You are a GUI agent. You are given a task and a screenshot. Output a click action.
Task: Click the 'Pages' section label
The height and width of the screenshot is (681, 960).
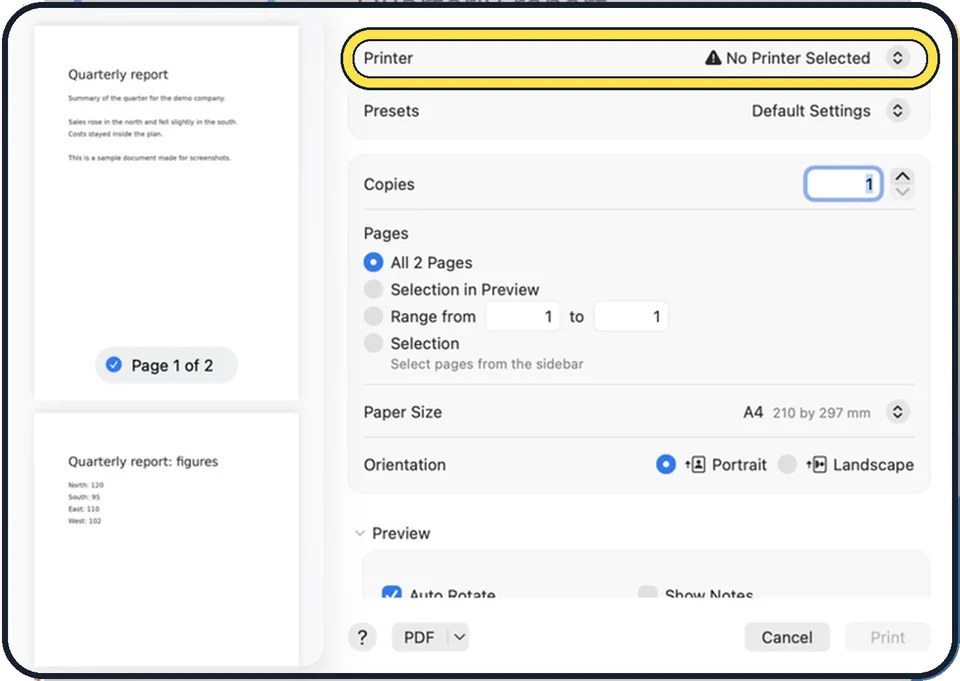click(386, 233)
